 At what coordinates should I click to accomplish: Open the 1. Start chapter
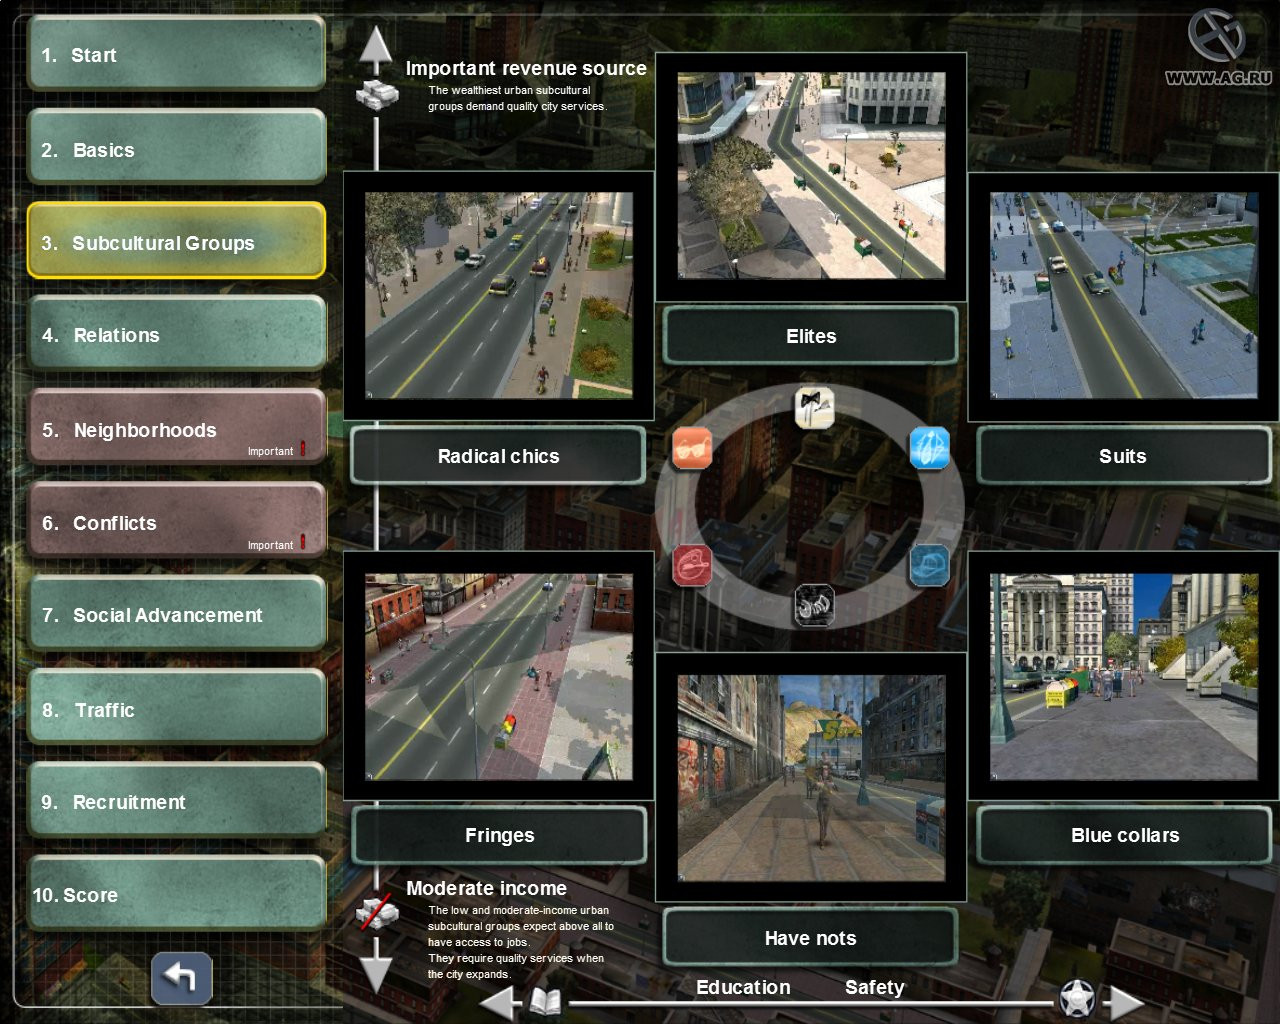[x=176, y=55]
